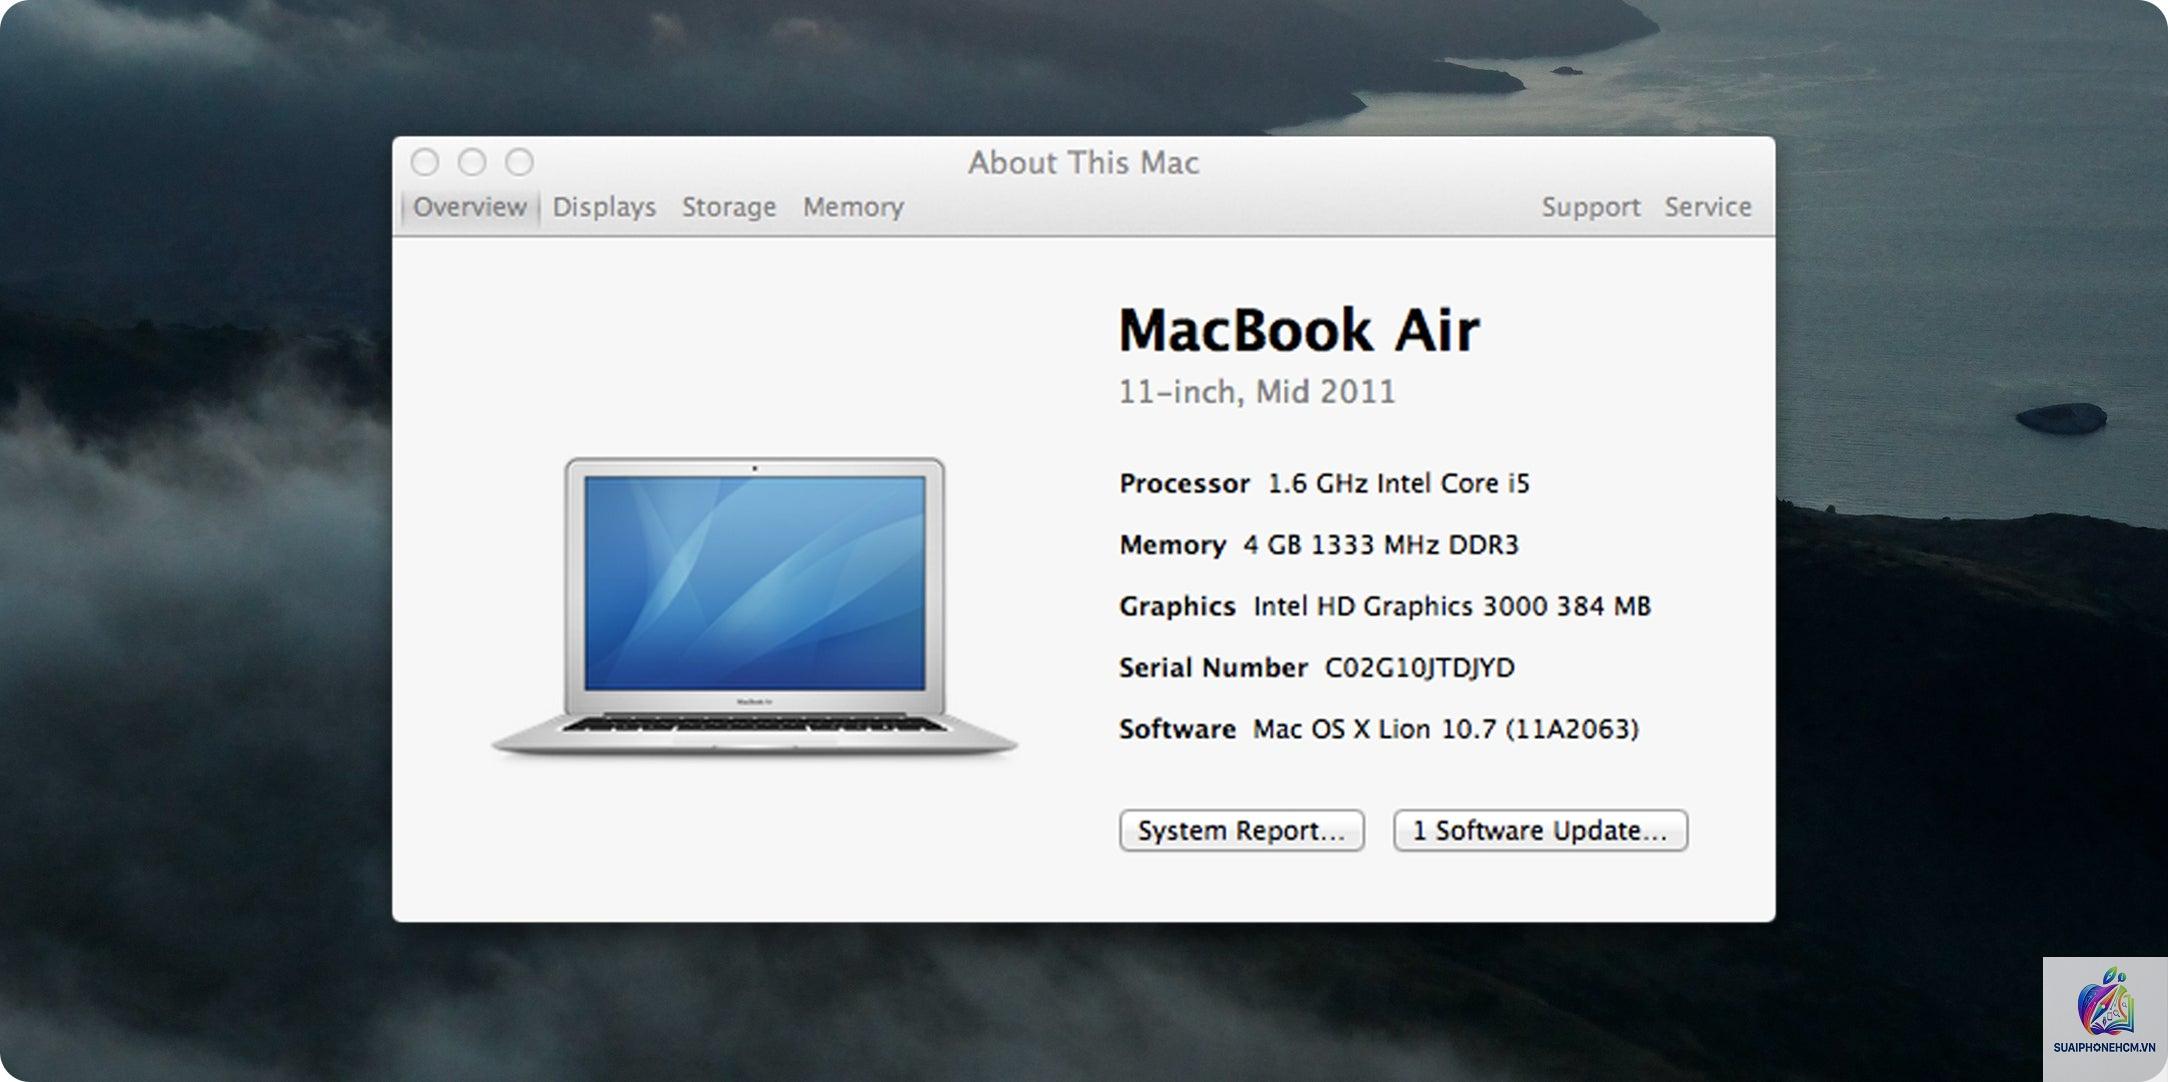Click the System Report... button
Viewport: 2168px width, 1082px height.
(x=1241, y=831)
